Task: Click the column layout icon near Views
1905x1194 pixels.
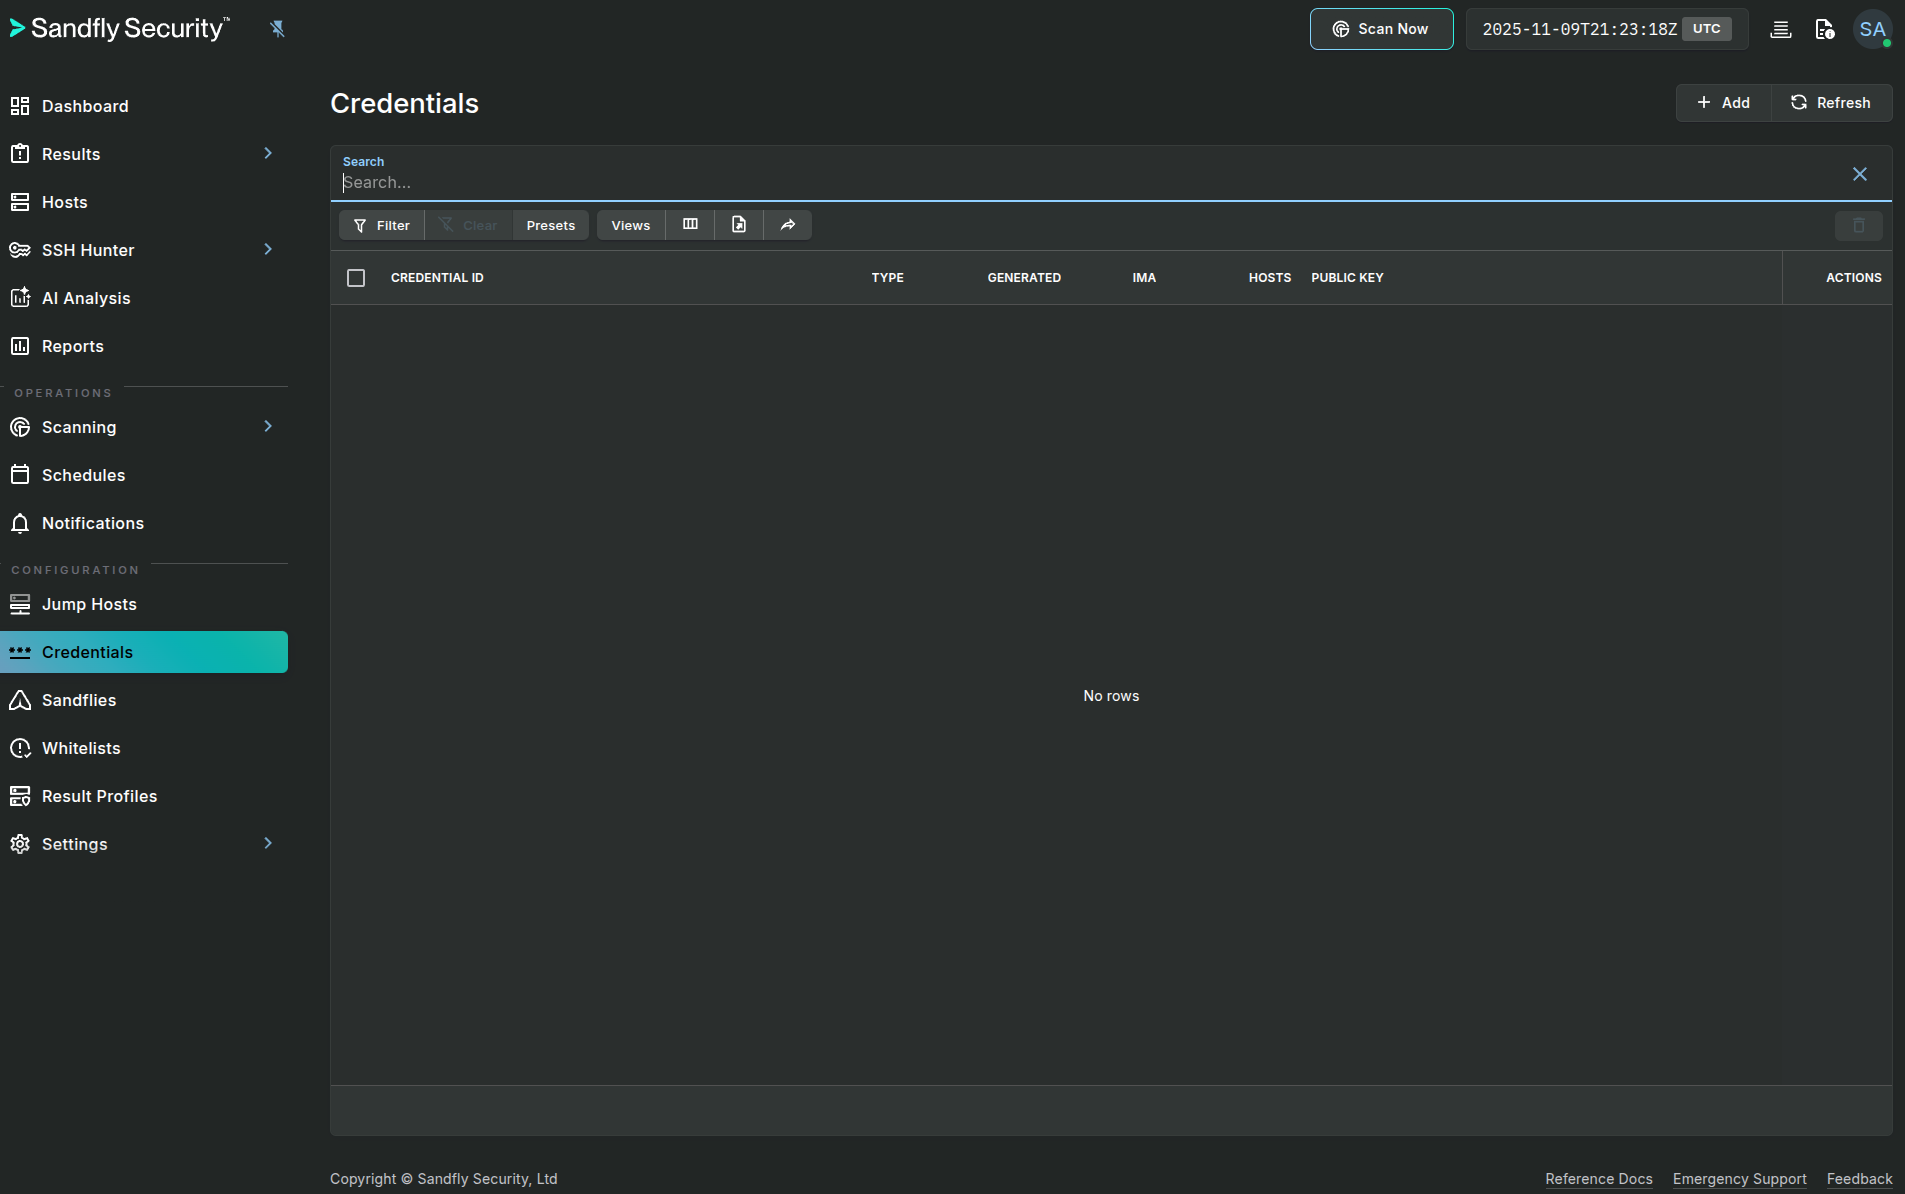Action: (x=690, y=225)
